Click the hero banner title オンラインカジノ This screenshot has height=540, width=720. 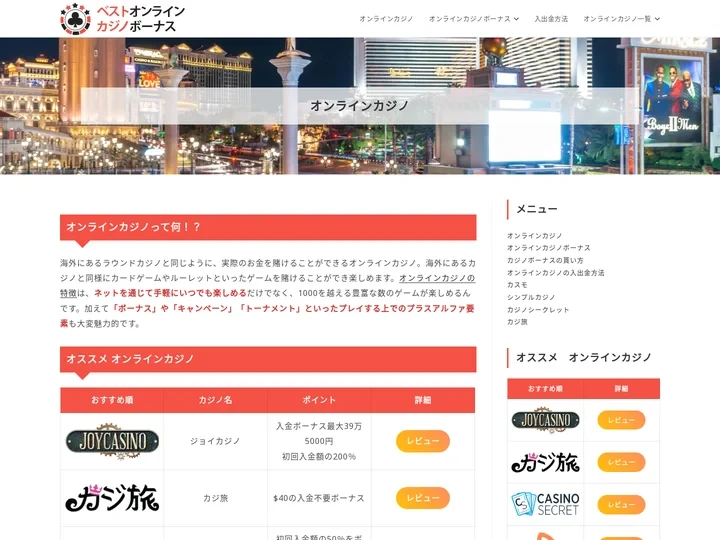(x=360, y=106)
